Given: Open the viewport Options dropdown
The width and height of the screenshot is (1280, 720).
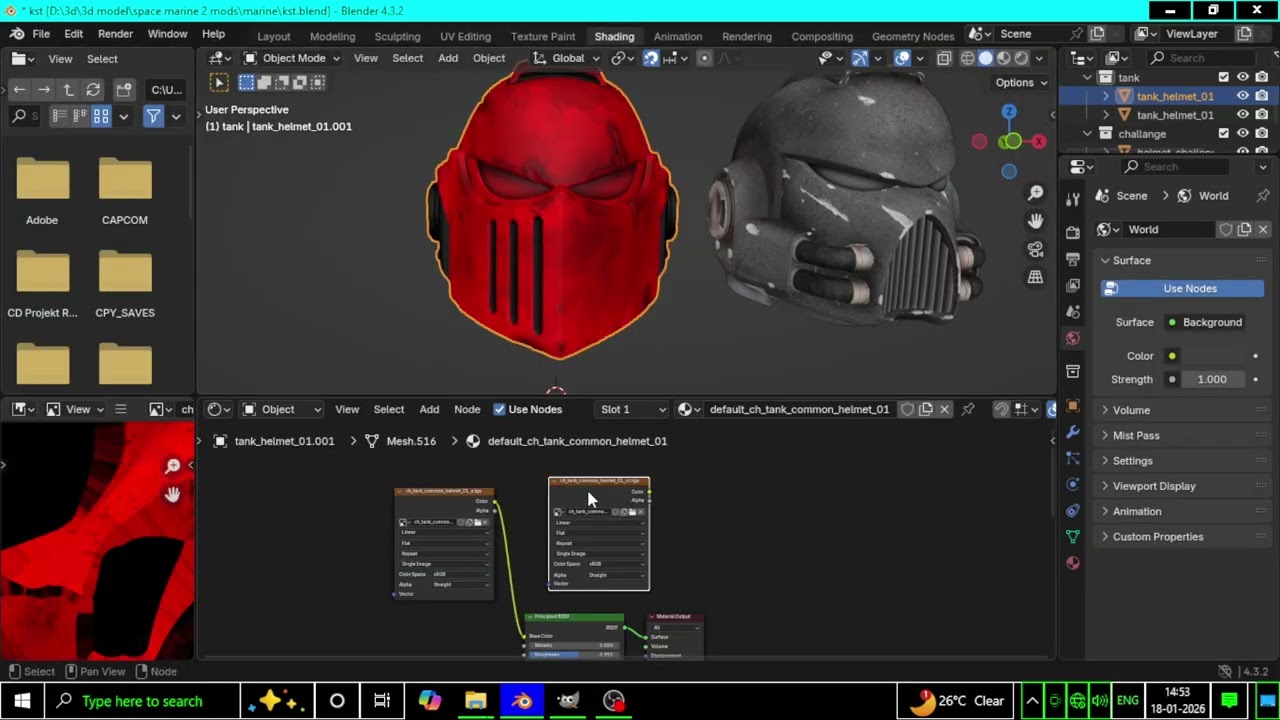Looking at the screenshot, I should 1021,83.
